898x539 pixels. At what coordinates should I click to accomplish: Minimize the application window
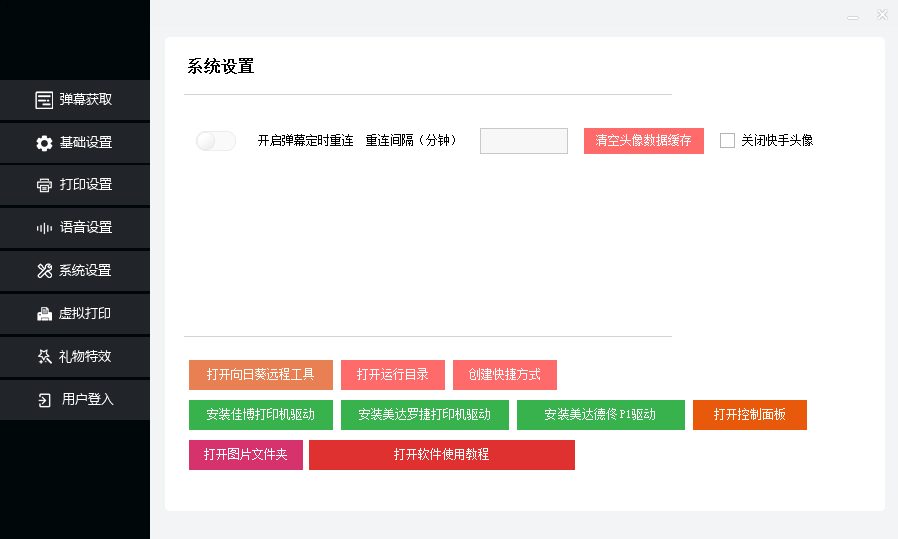pyautogui.click(x=852, y=16)
